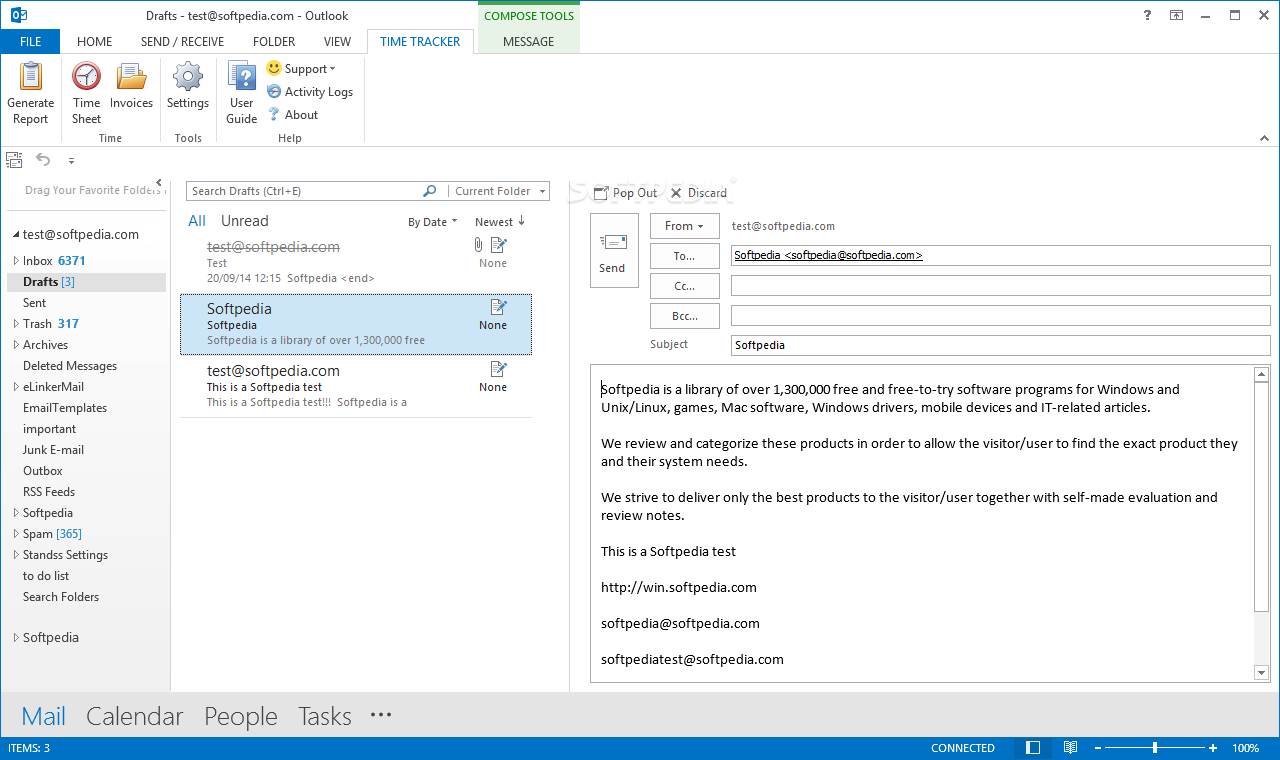Click the 100% zoom level
The height and width of the screenshot is (760, 1280).
[x=1246, y=748]
